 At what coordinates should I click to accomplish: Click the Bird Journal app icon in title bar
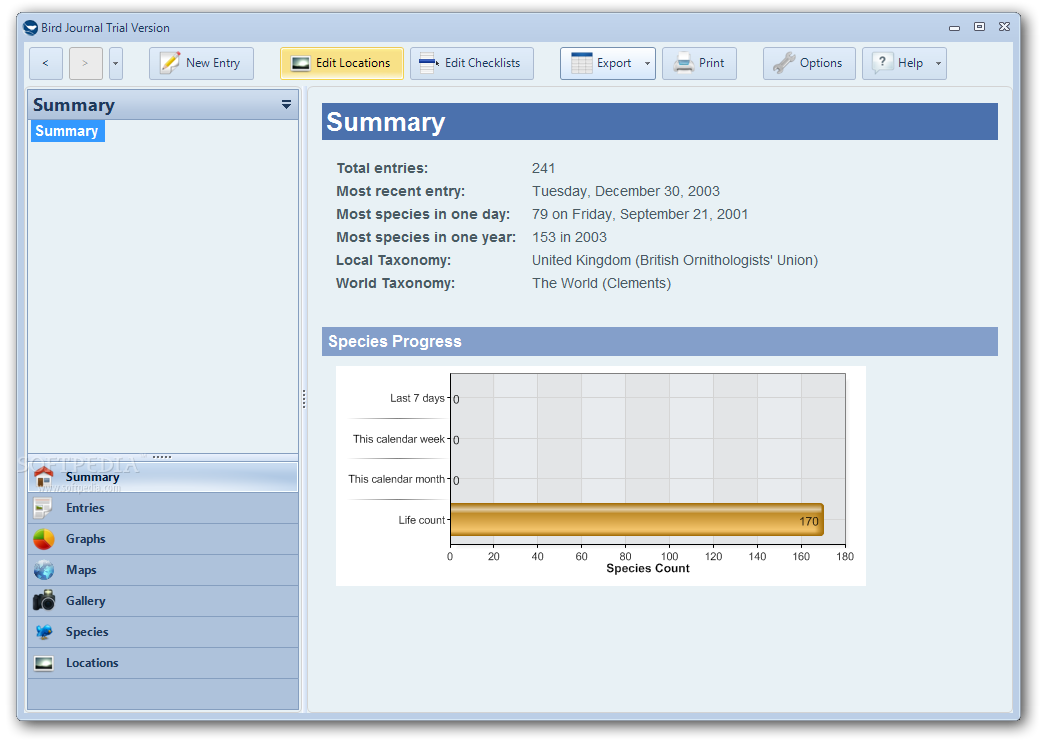click(x=31, y=28)
